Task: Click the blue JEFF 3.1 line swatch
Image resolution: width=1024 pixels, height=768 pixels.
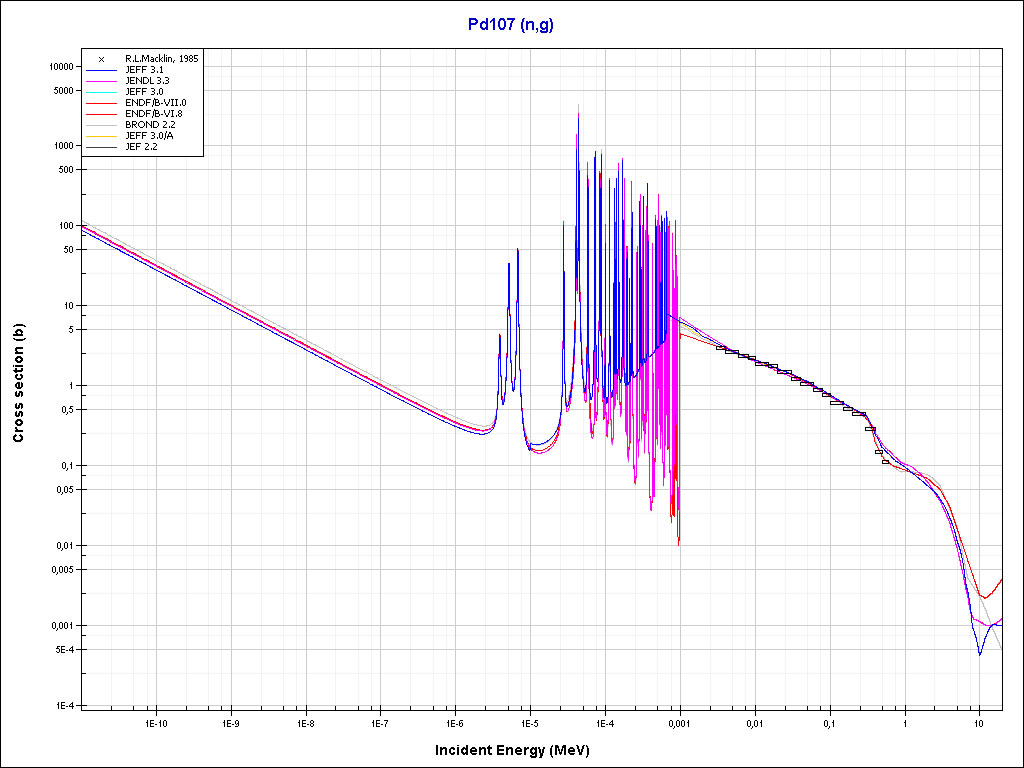Action: click(102, 70)
